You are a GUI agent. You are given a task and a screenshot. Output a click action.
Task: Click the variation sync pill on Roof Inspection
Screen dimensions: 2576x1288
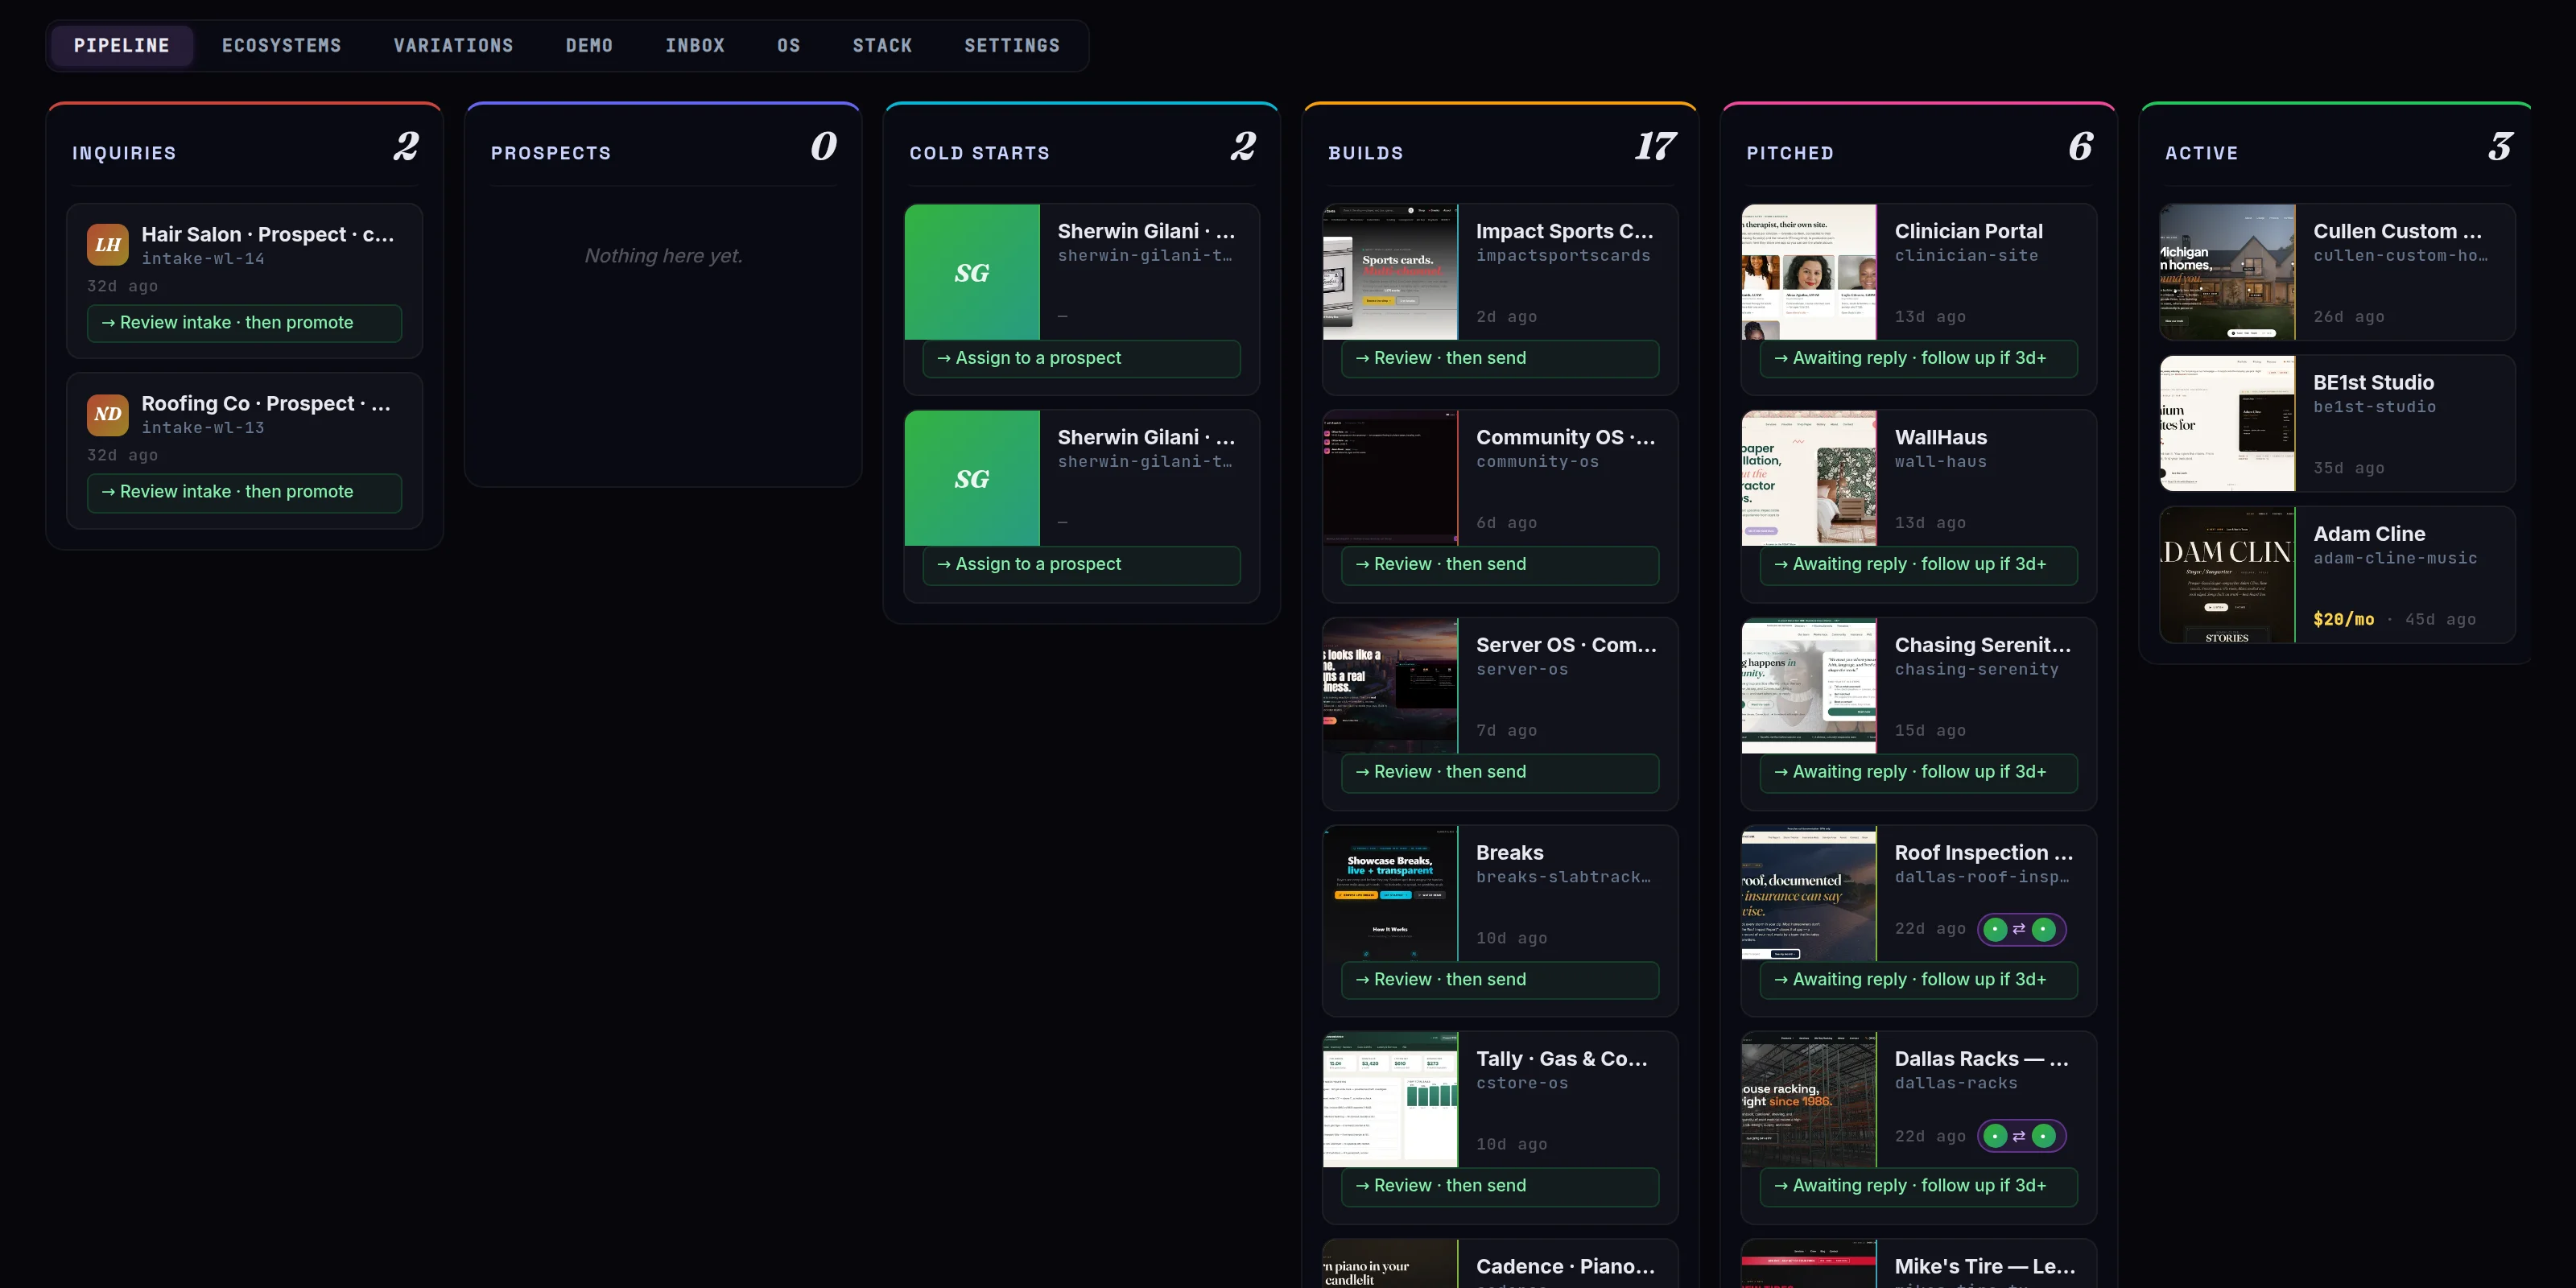tap(2021, 929)
